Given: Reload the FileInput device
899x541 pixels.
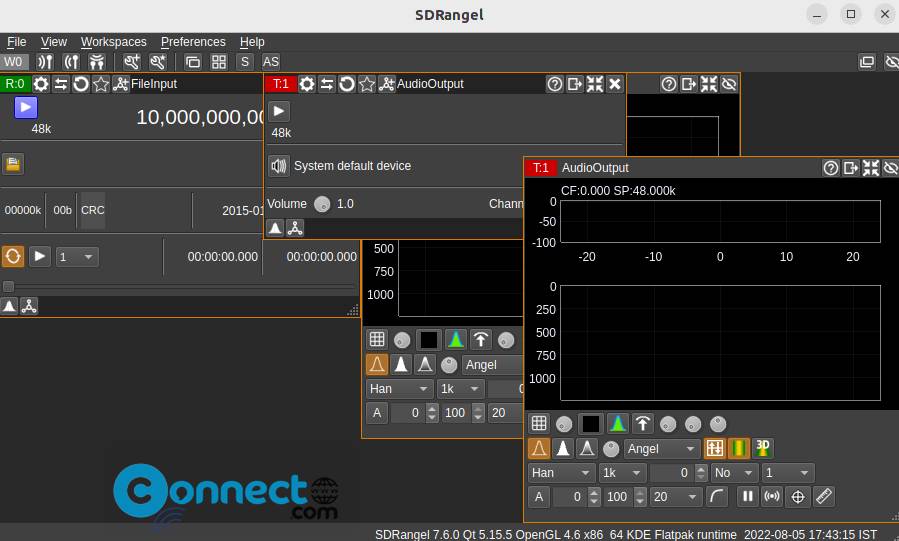Looking at the screenshot, I should (x=81, y=84).
